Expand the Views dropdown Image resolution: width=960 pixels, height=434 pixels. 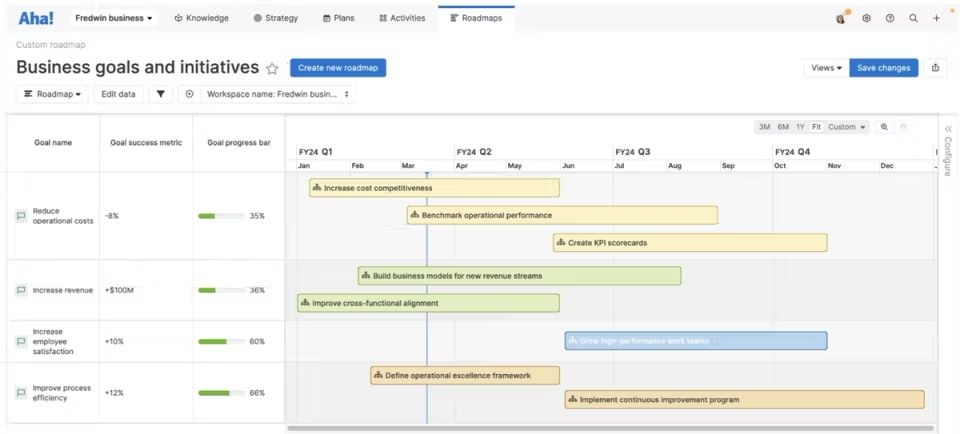(825, 68)
